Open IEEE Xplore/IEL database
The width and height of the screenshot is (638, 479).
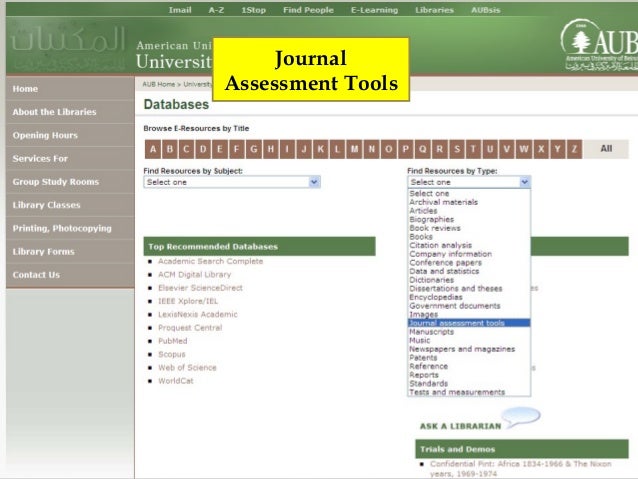188,301
